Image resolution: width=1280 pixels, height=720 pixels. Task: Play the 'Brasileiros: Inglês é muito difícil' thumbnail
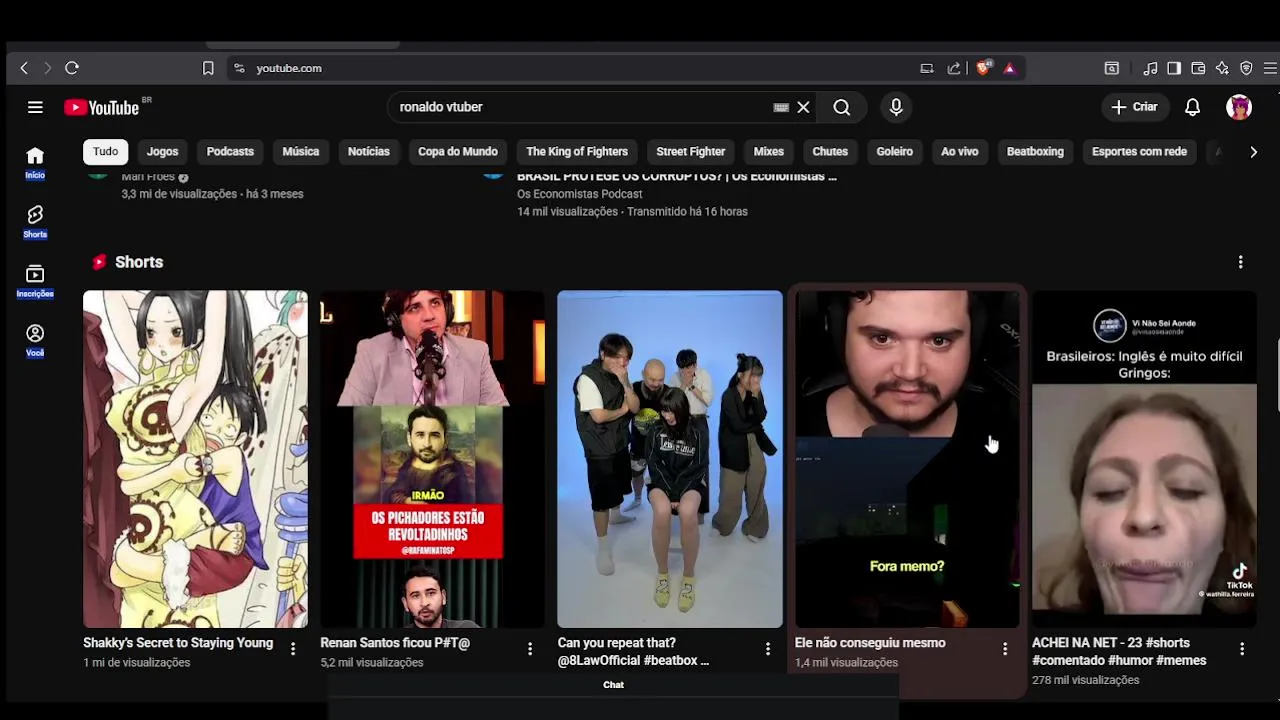pyautogui.click(x=1144, y=459)
